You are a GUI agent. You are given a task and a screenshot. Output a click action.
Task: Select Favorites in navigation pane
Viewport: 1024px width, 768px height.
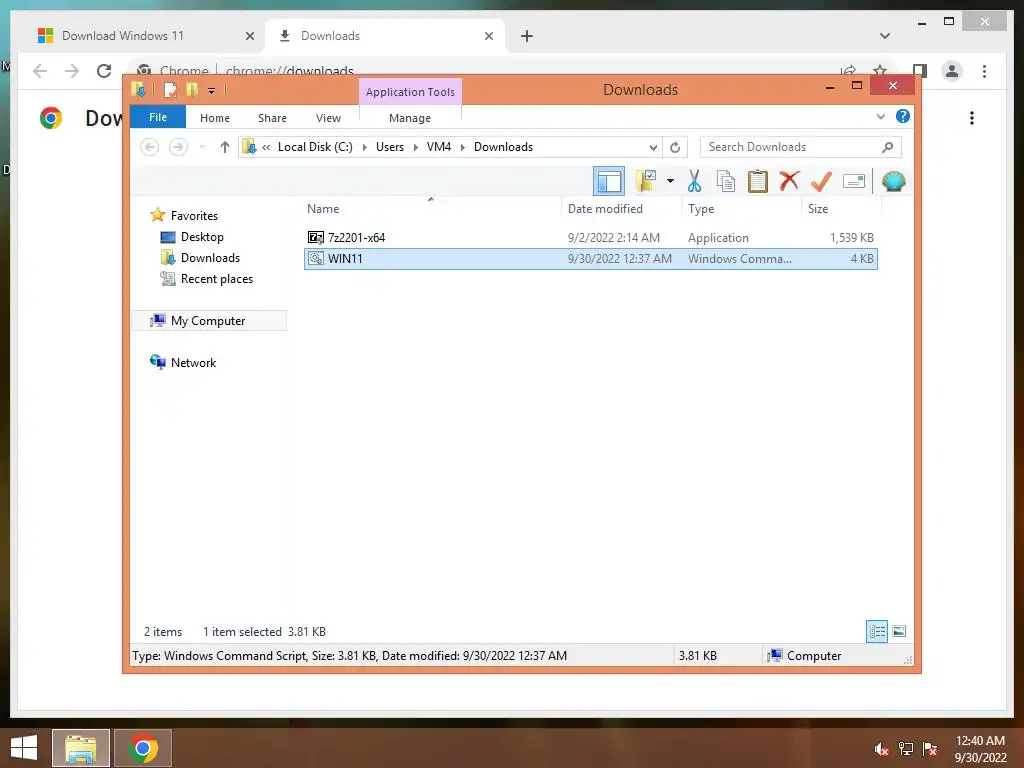194,216
